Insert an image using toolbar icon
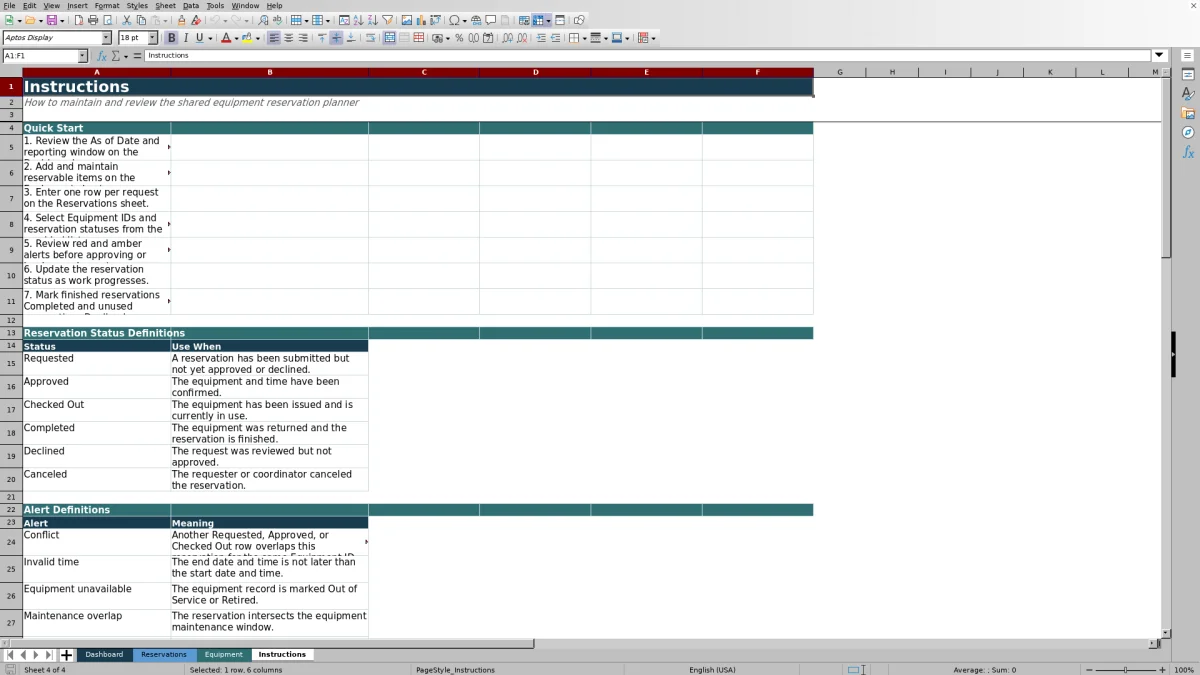This screenshot has height=675, width=1200. tap(407, 20)
